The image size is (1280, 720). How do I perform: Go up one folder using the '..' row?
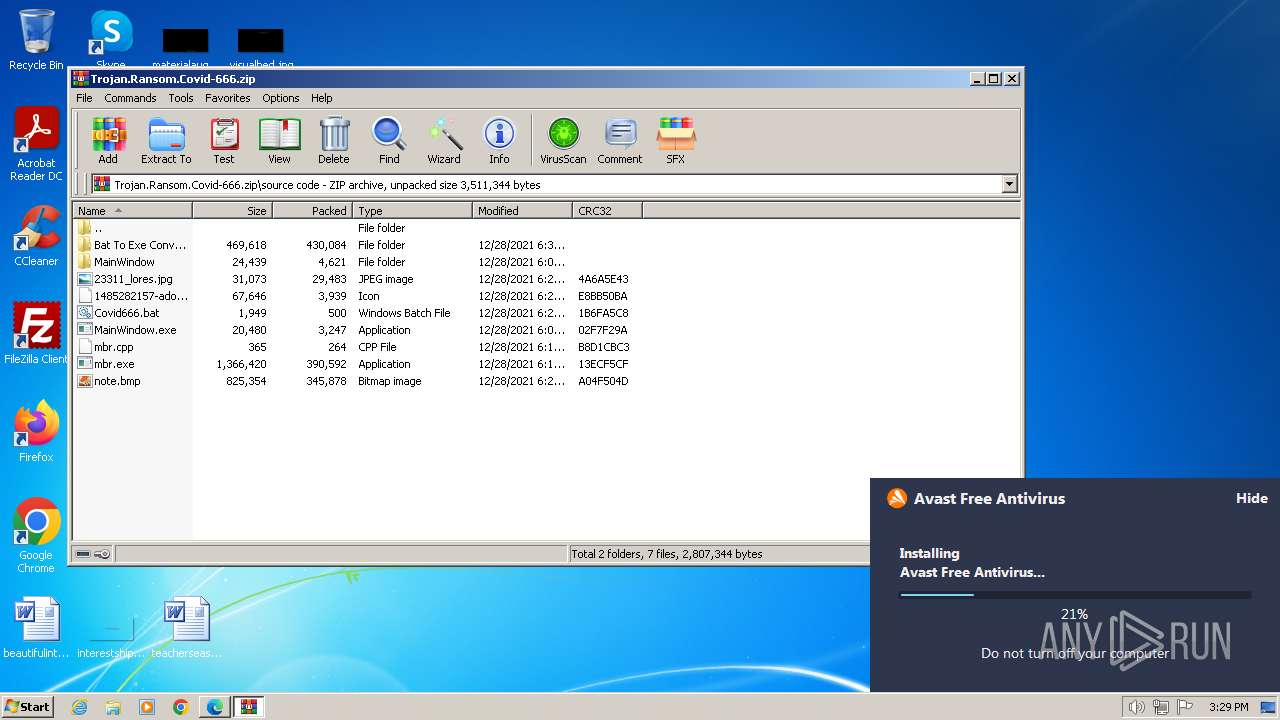[98, 228]
